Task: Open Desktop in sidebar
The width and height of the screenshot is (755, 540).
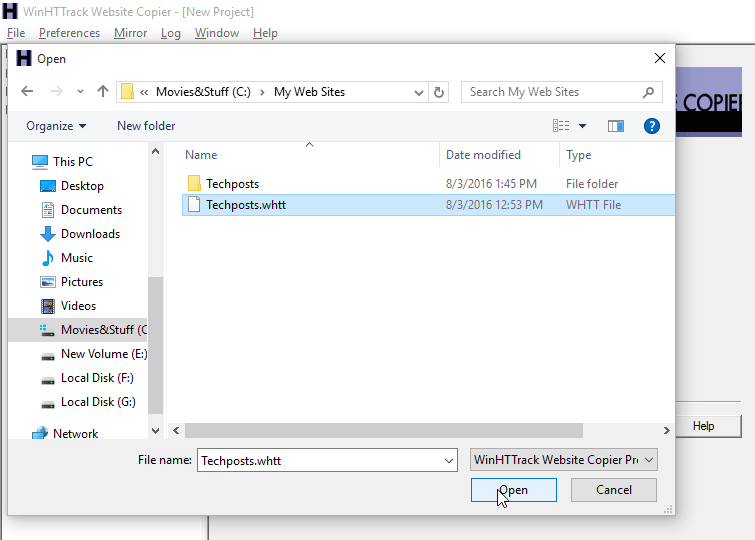Action: [x=82, y=186]
